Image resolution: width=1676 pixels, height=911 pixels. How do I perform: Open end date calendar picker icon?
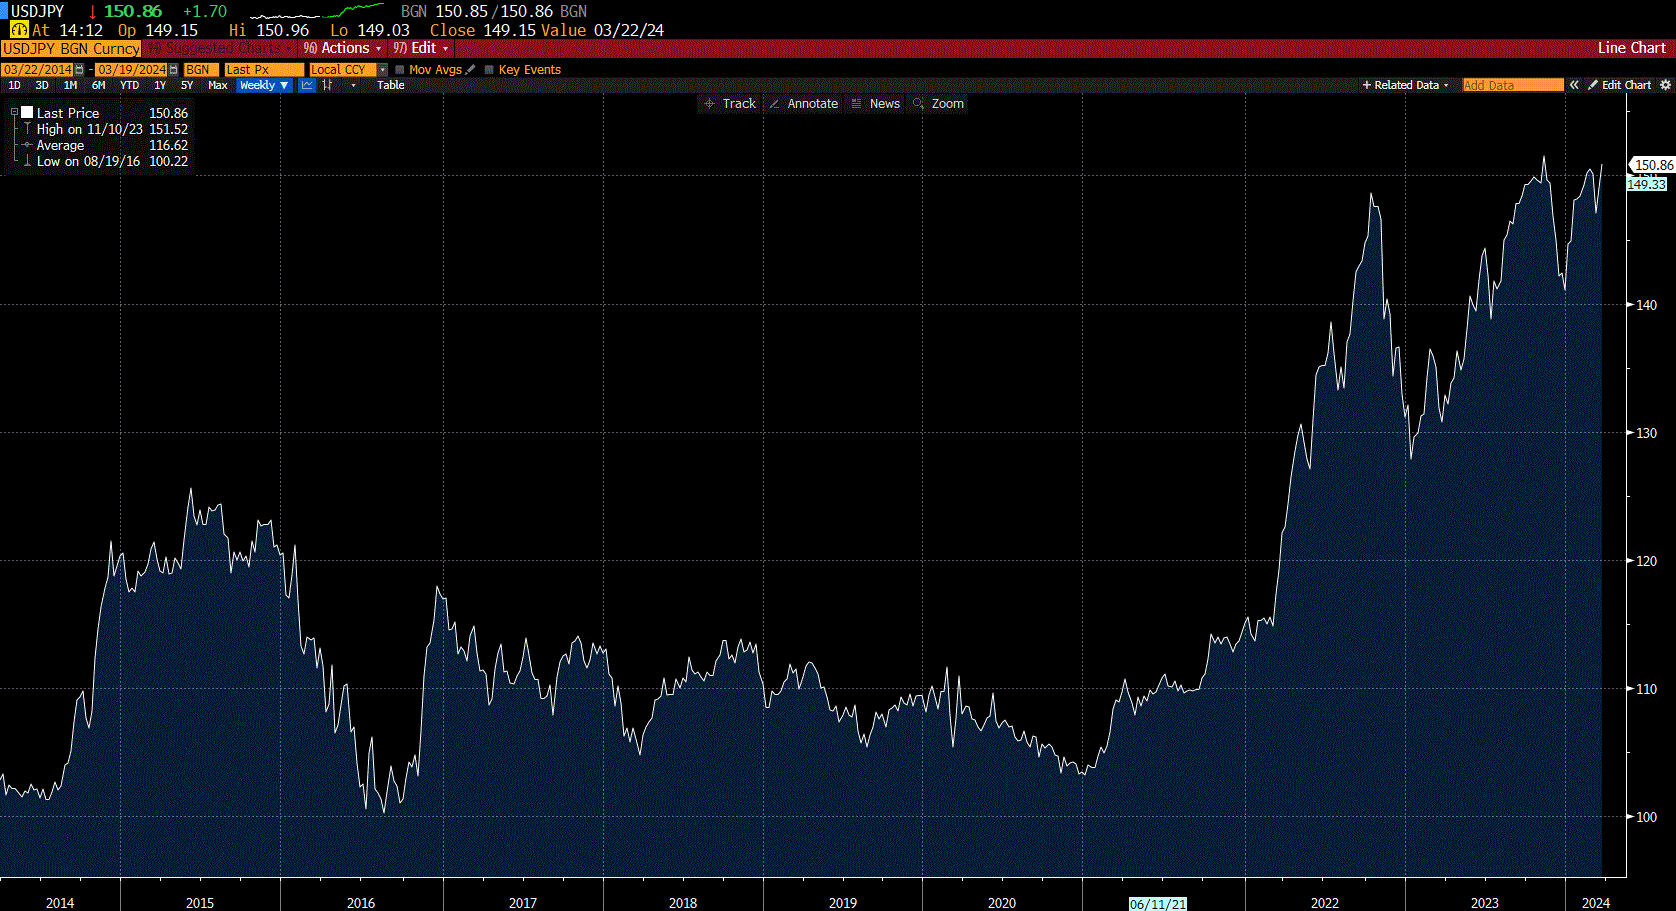click(x=174, y=70)
